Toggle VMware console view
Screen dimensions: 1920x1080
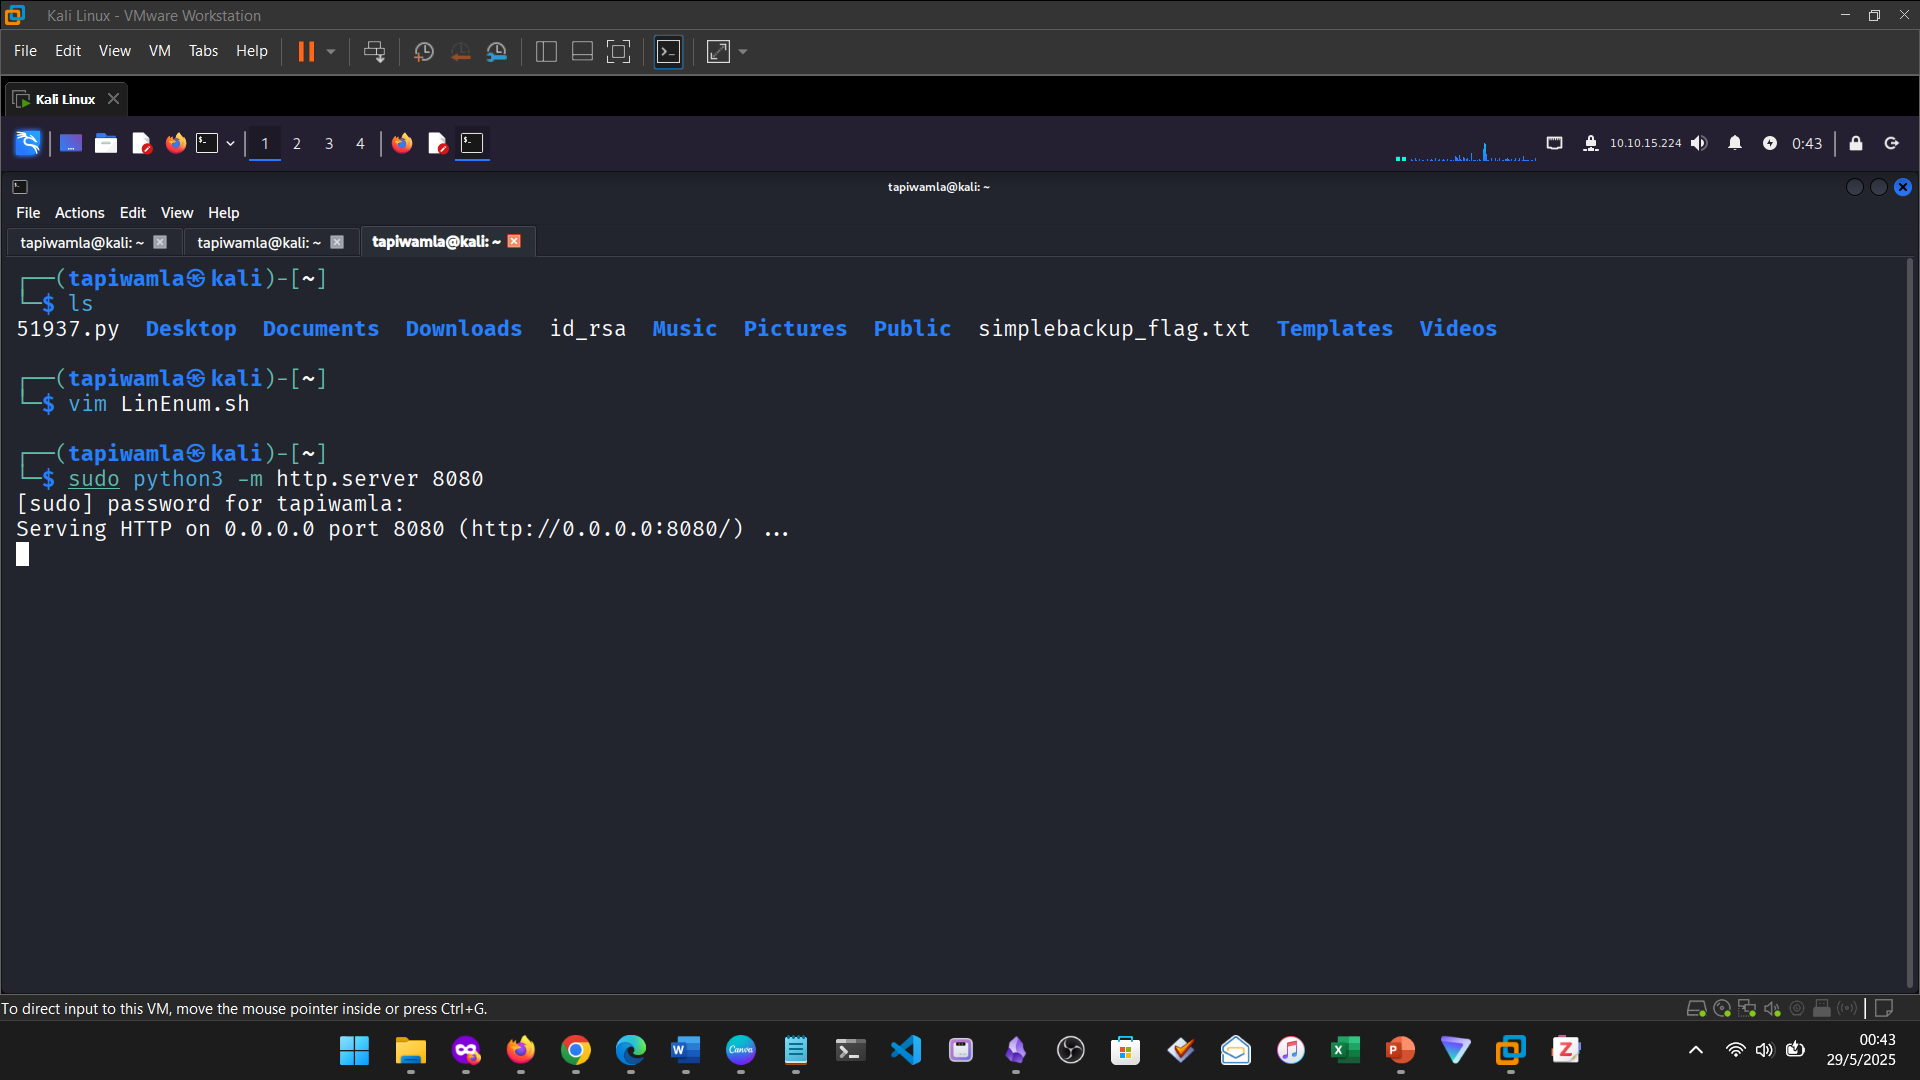668,52
